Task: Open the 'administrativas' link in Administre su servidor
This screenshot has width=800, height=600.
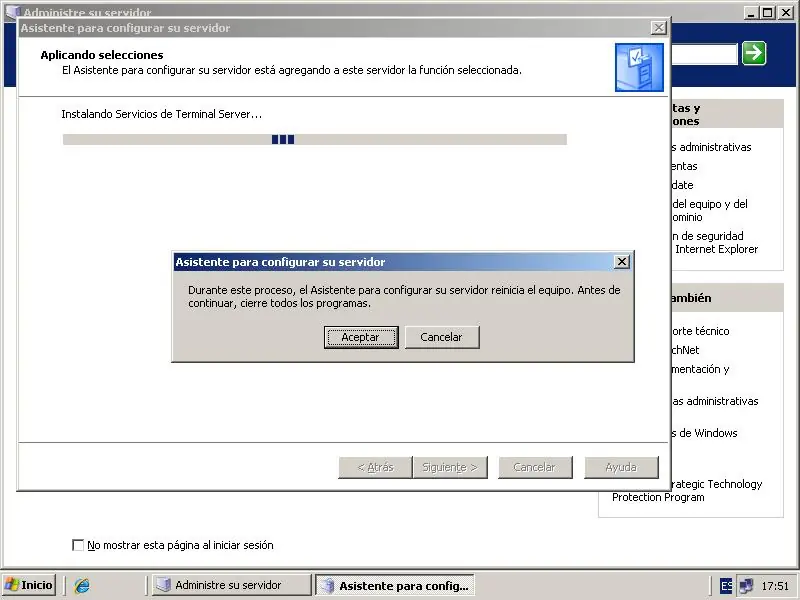Action: point(712,147)
